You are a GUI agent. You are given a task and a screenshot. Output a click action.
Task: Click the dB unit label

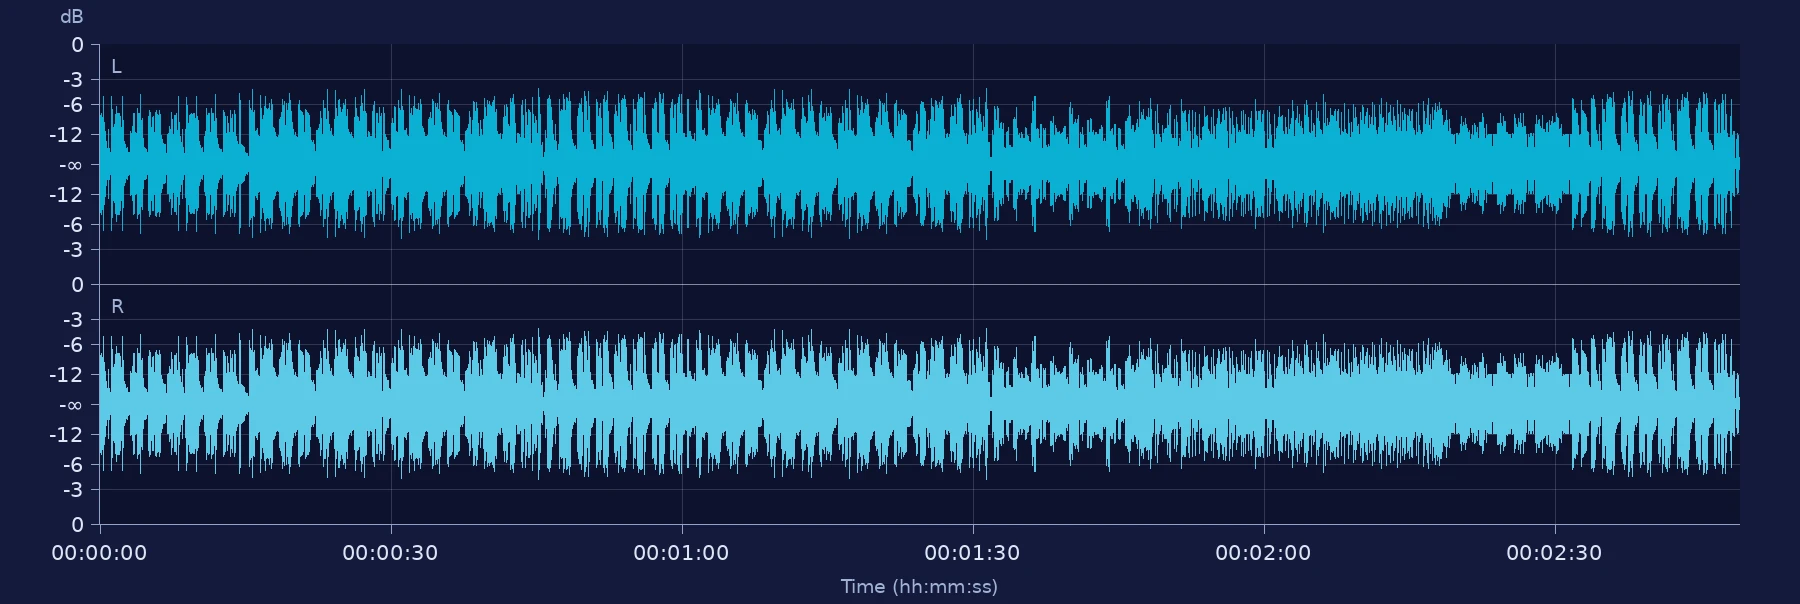pos(72,17)
